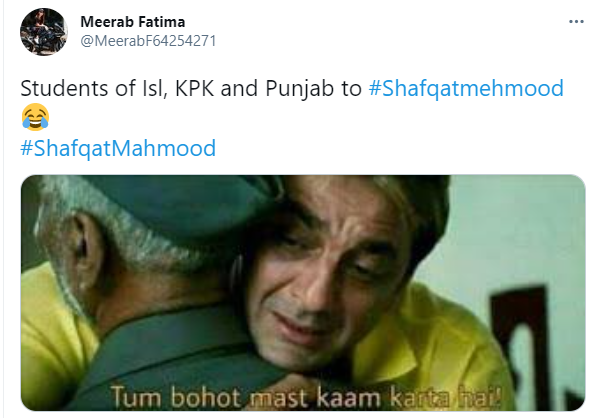Open the attached meme image
Screen dimensions: 601x418
click(x=303, y=293)
